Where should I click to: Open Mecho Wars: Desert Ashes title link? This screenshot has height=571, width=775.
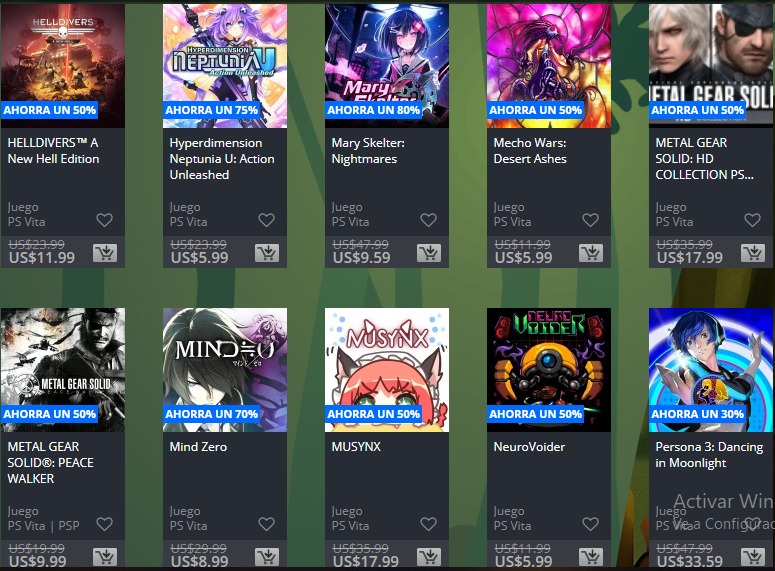(x=530, y=151)
